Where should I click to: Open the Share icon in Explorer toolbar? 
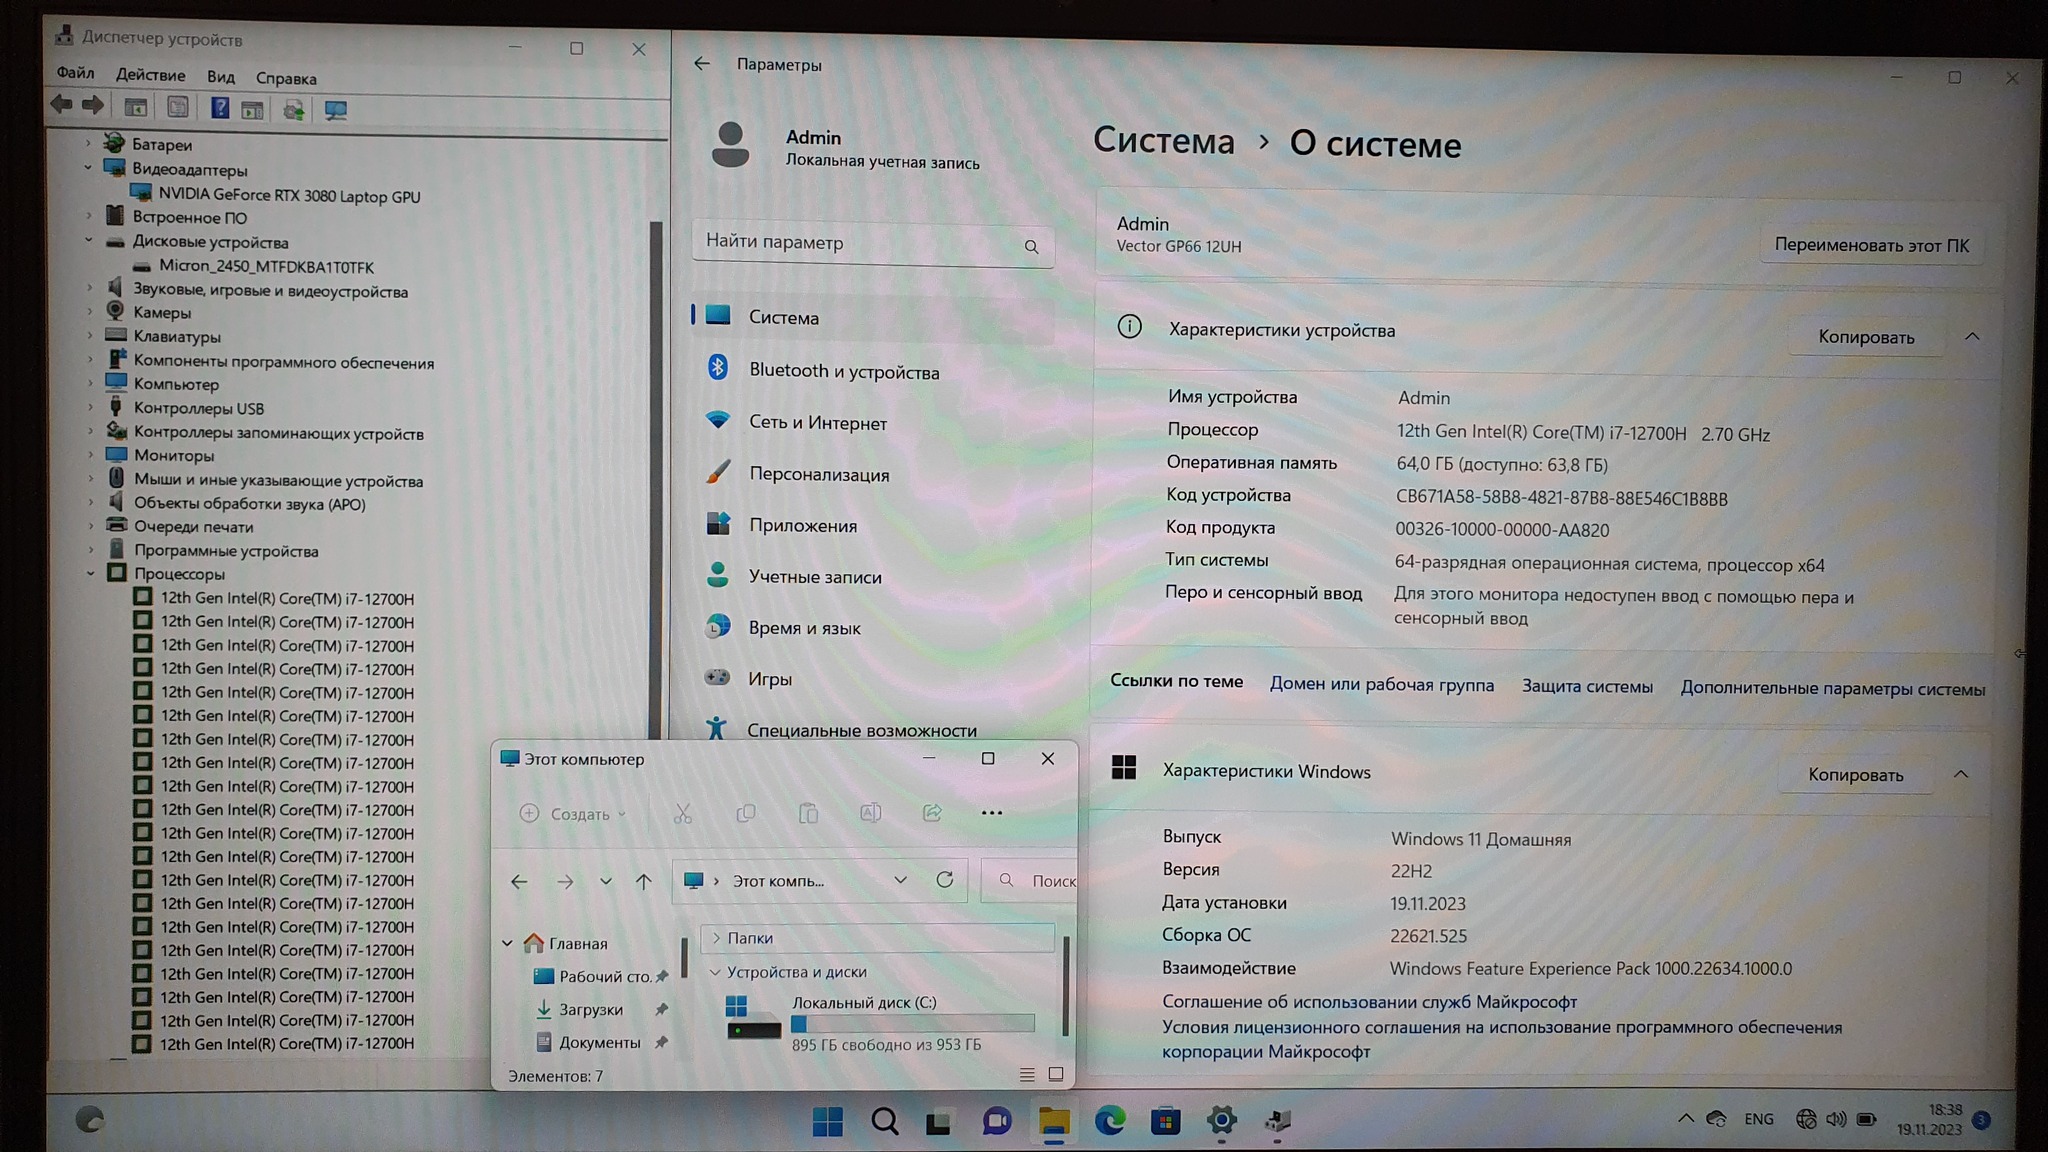point(932,813)
